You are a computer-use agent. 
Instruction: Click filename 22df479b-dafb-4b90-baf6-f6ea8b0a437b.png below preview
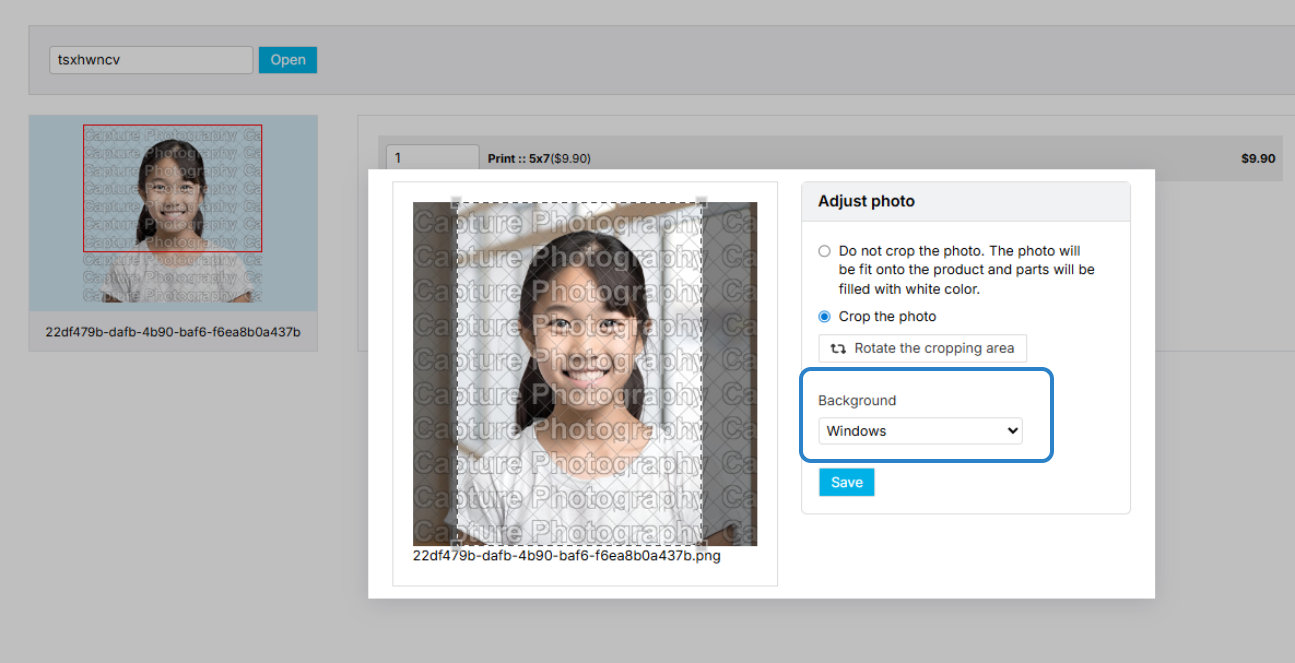(x=566, y=556)
